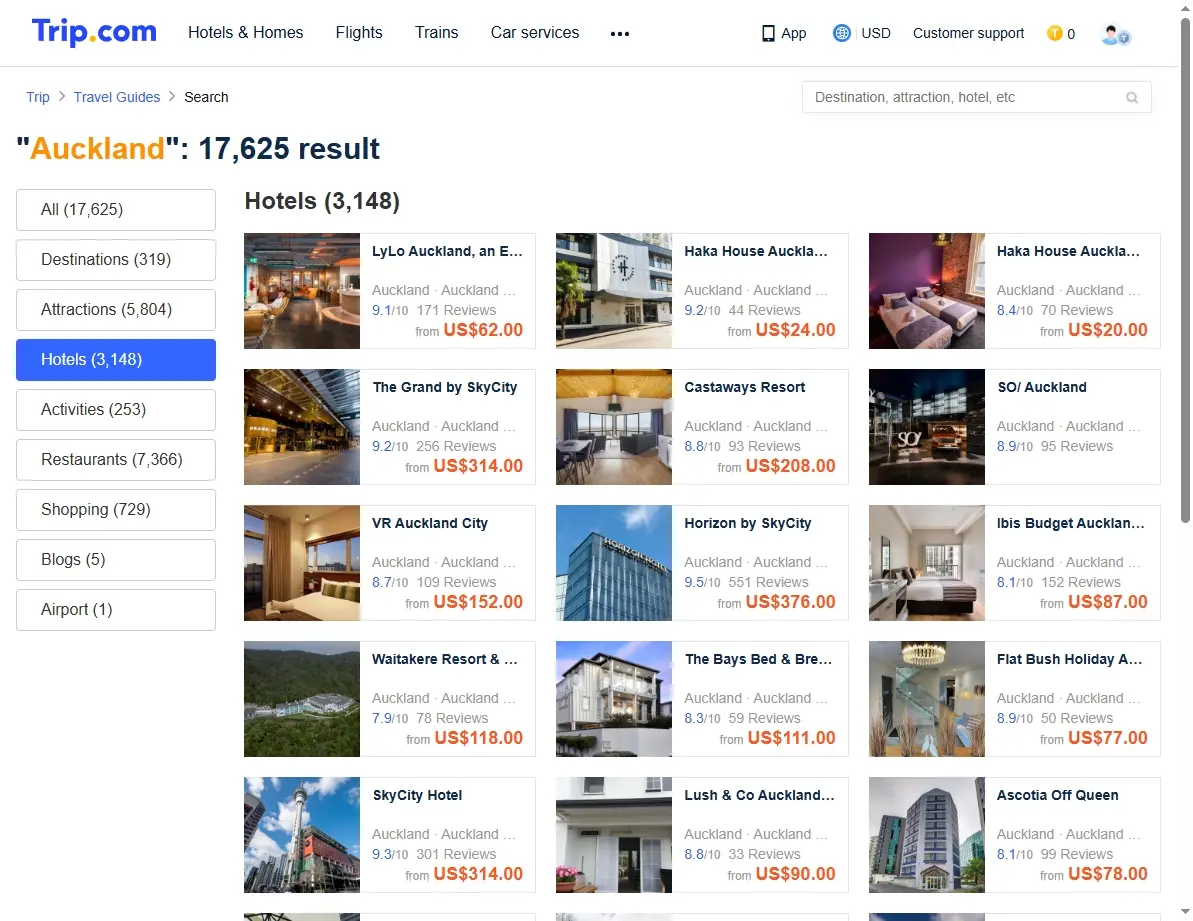Click the 551 Reviews text

(768, 583)
